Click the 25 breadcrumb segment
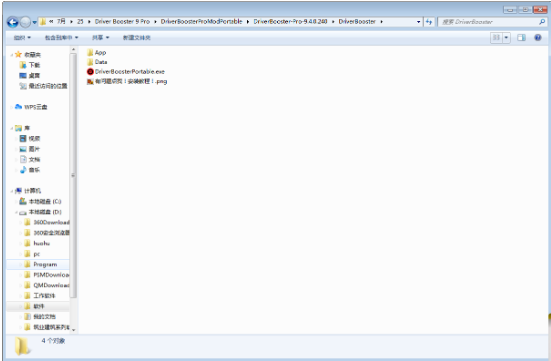This screenshot has height=361, width=551. pyautogui.click(x=80, y=22)
